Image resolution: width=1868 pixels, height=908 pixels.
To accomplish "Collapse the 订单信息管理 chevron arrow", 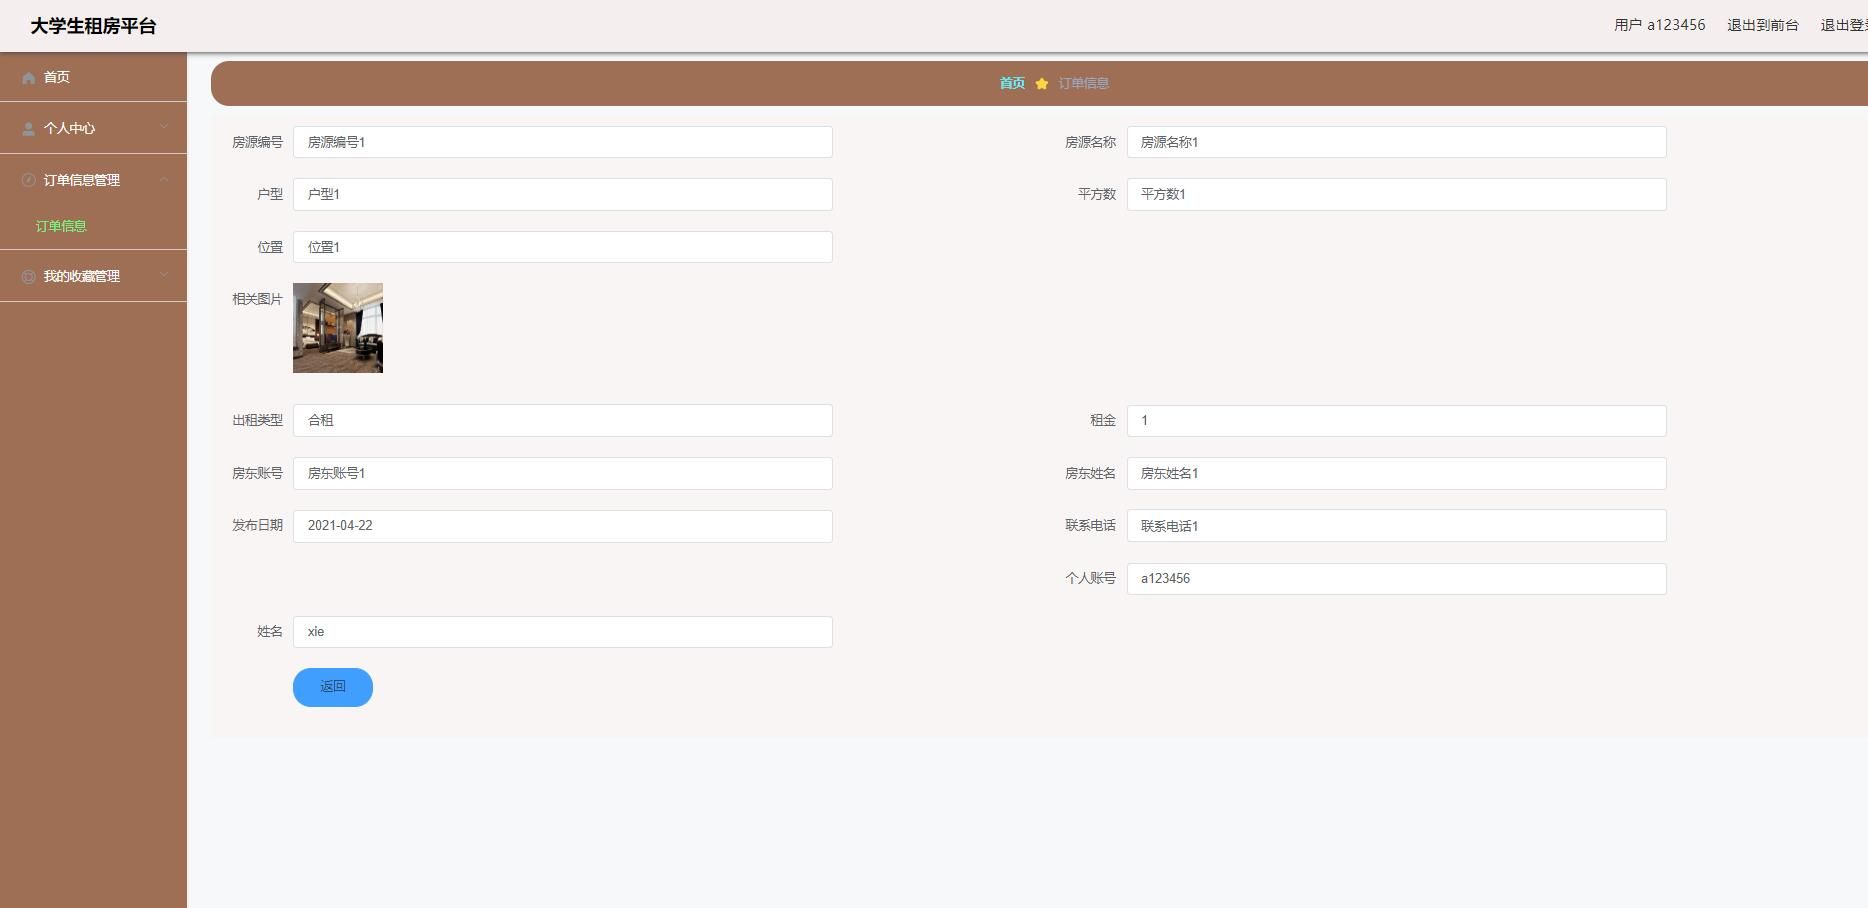I will coord(164,179).
